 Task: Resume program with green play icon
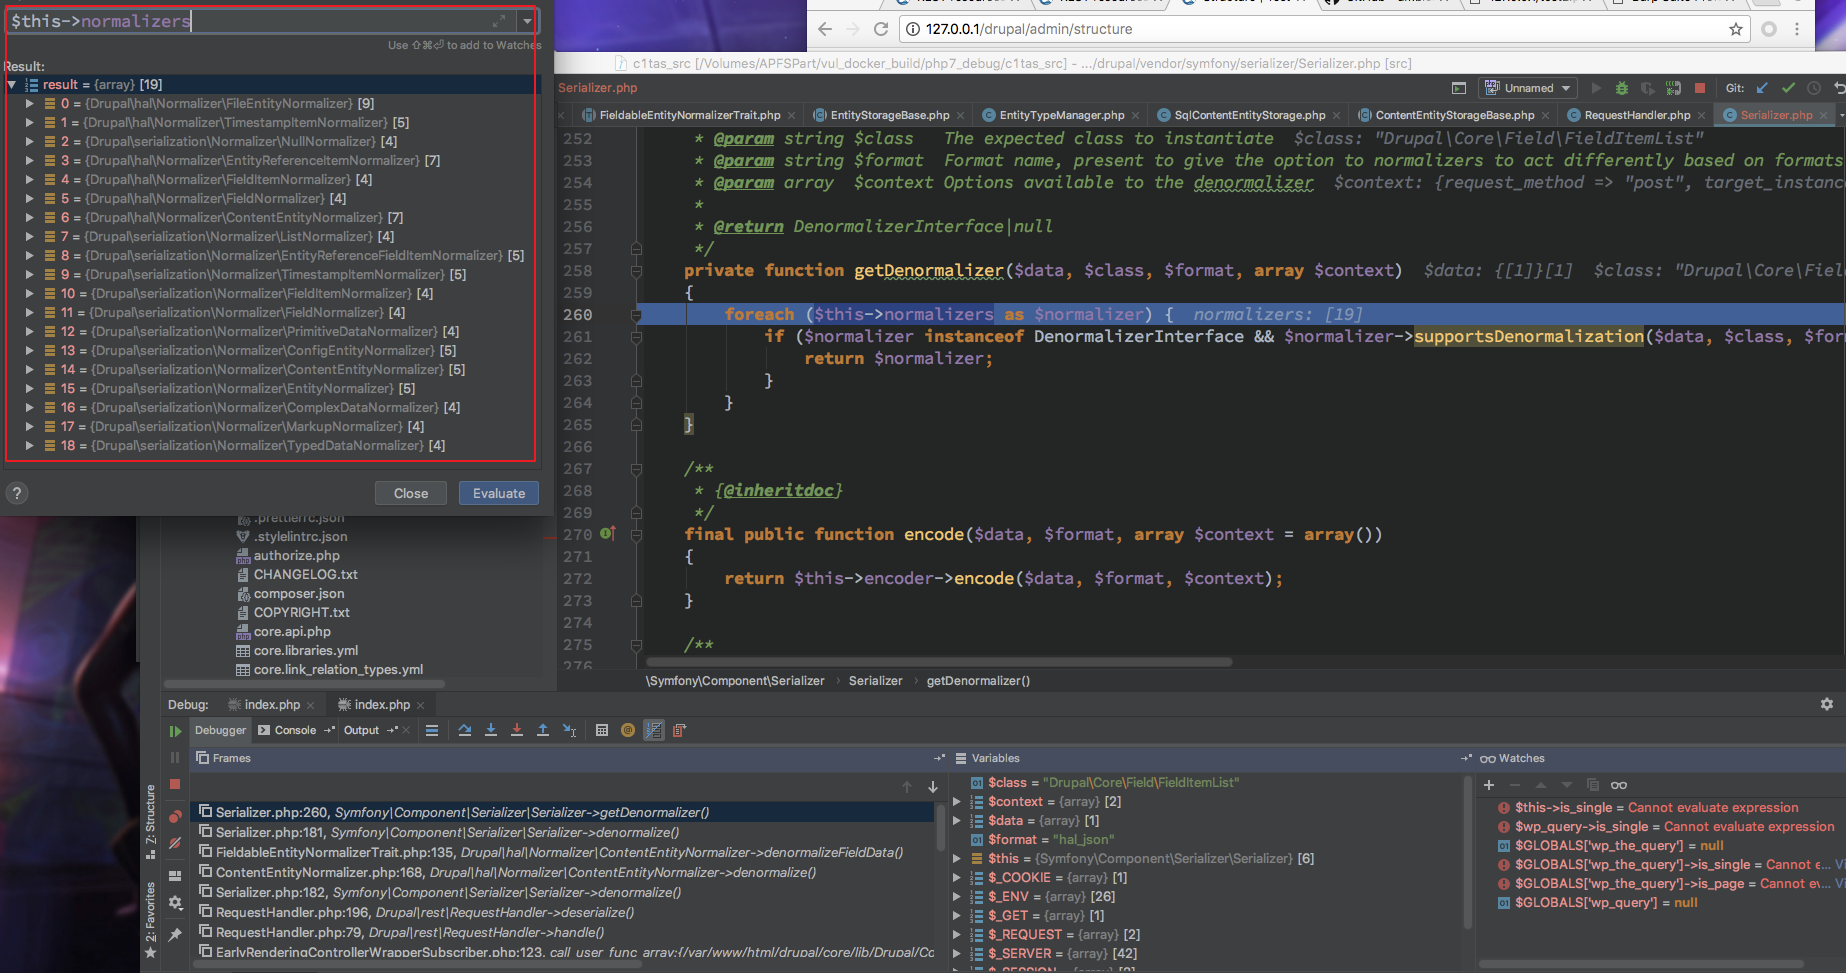[x=175, y=731]
